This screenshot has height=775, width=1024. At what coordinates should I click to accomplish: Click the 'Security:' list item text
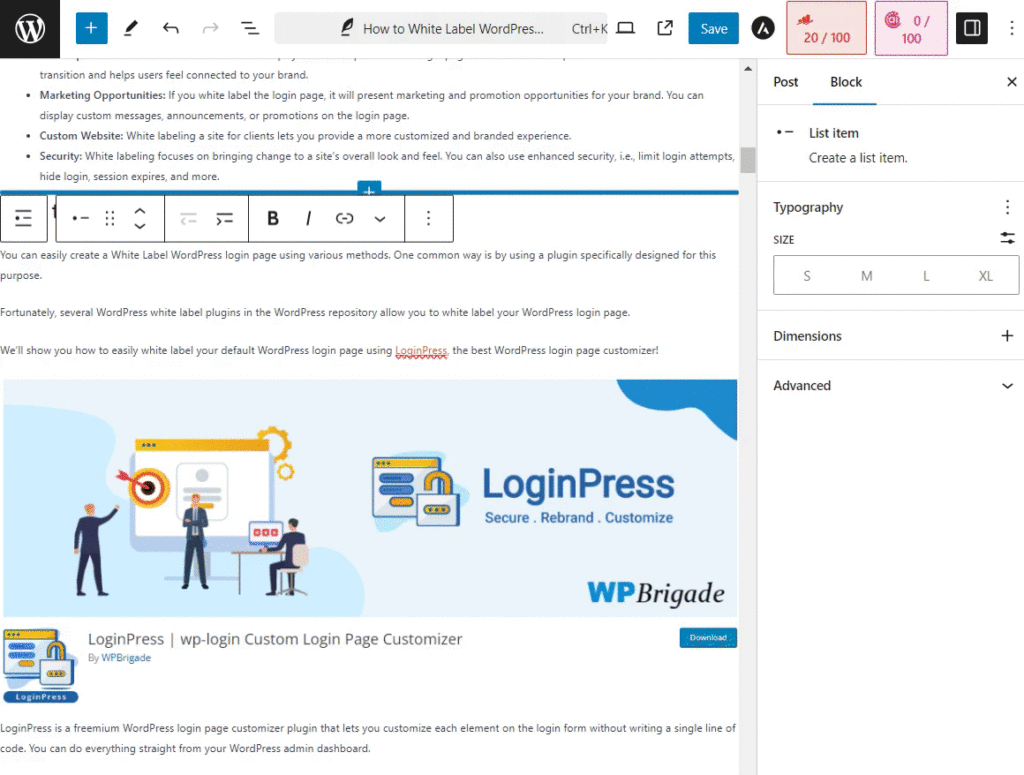(x=387, y=166)
